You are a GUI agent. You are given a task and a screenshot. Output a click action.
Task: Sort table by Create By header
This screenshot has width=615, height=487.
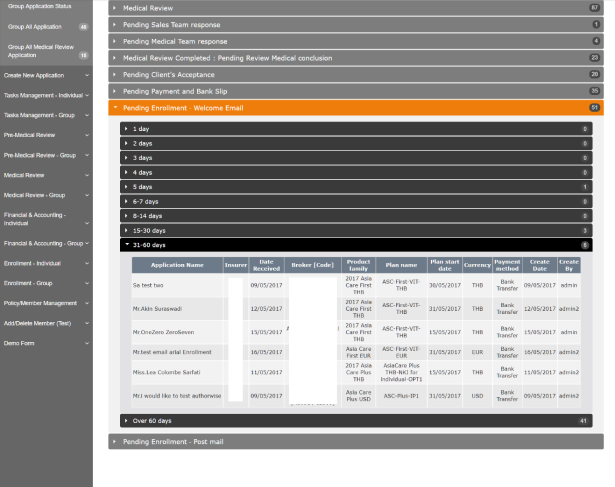pyautogui.click(x=569, y=265)
